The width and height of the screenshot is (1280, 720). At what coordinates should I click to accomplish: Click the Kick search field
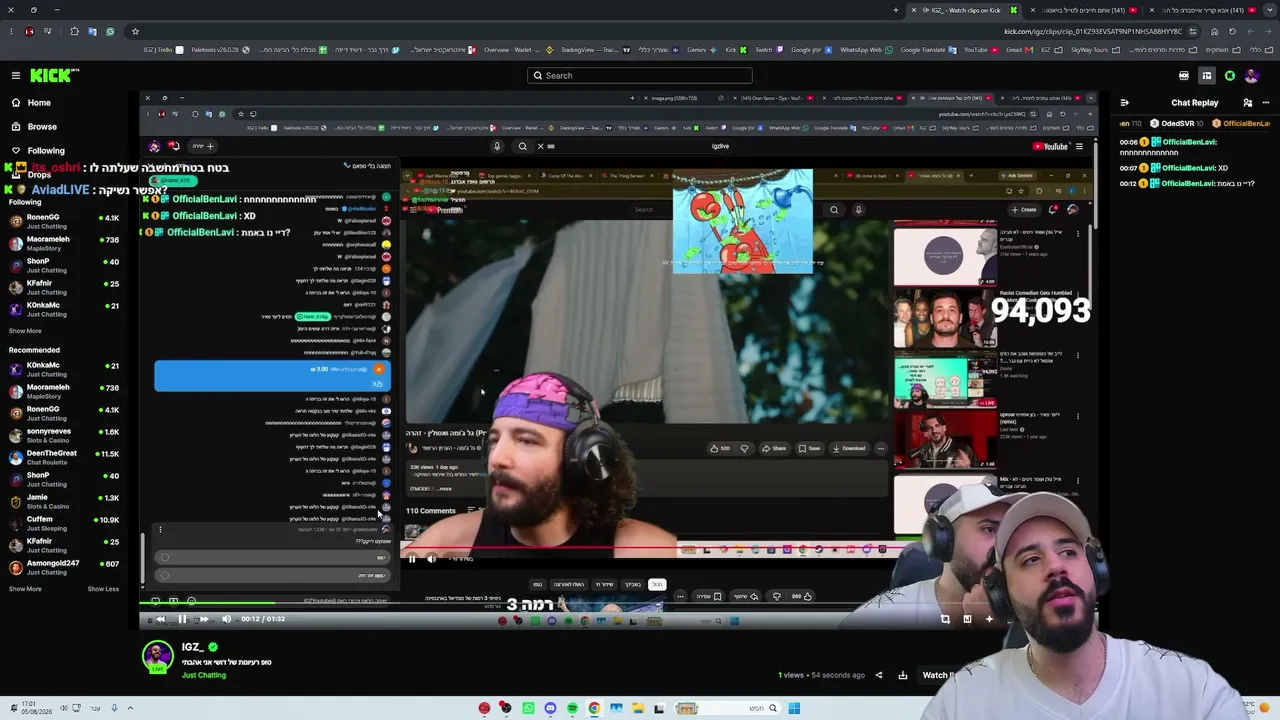[x=640, y=75]
